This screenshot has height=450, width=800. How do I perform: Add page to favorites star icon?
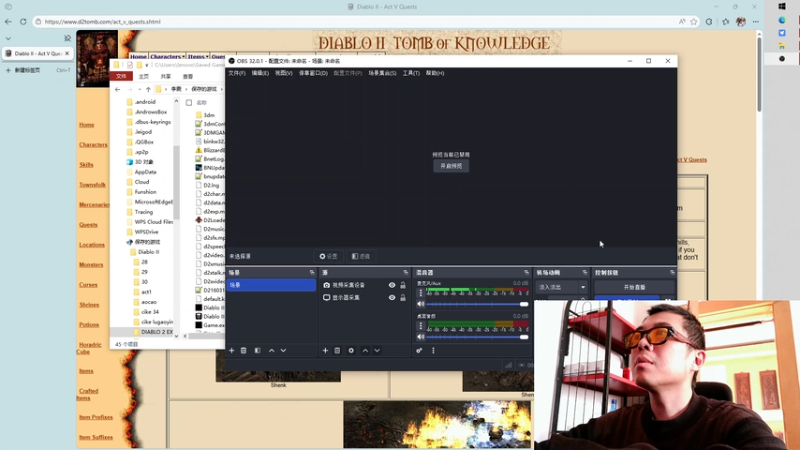pyautogui.click(x=694, y=21)
